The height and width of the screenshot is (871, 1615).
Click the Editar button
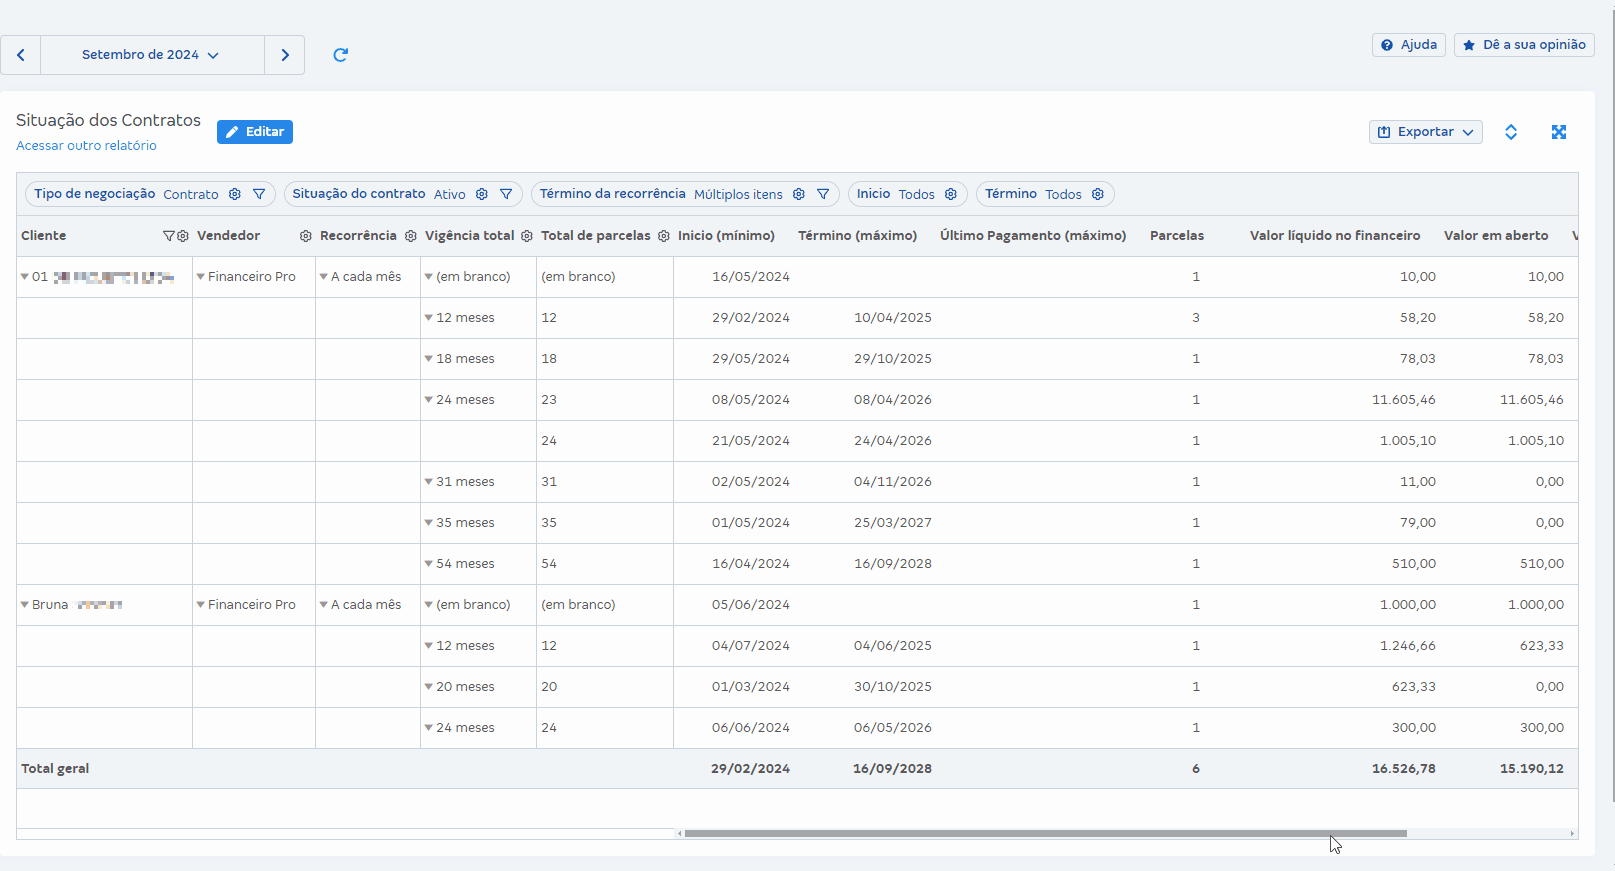(255, 132)
